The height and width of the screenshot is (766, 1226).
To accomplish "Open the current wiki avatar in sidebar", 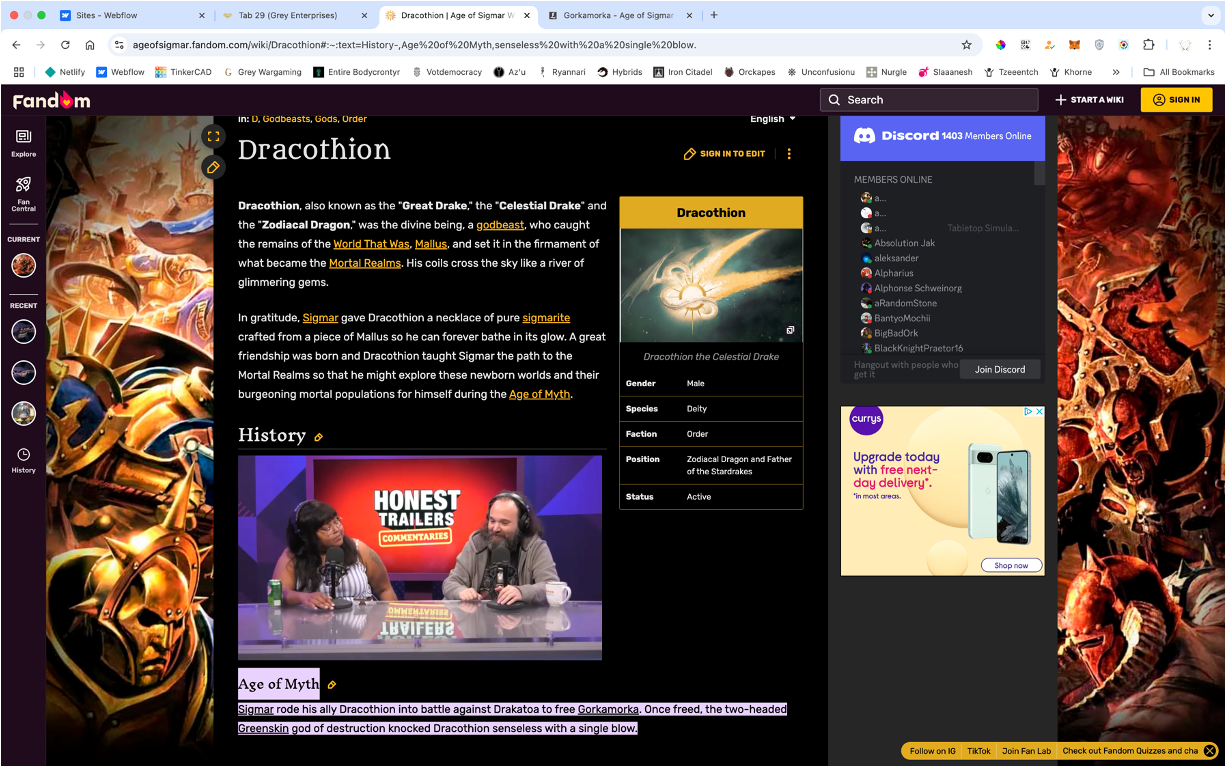I will [x=24, y=265].
